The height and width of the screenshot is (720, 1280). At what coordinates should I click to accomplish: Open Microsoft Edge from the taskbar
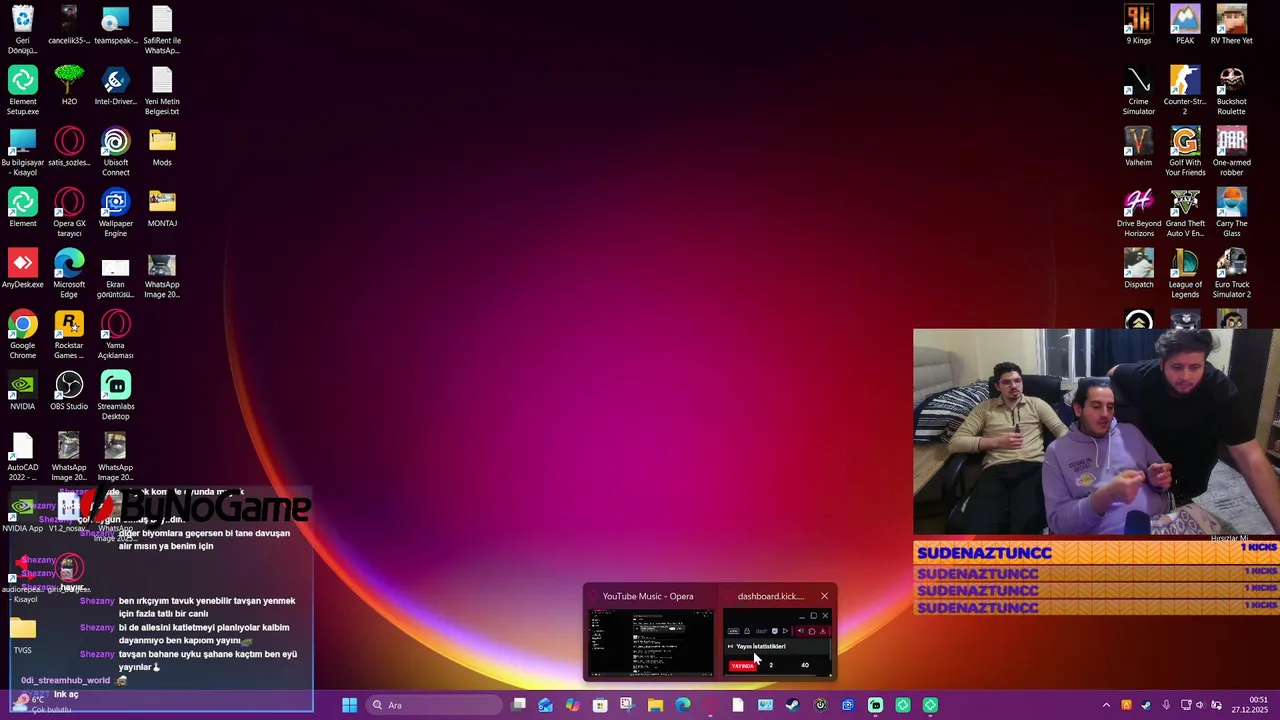click(683, 705)
